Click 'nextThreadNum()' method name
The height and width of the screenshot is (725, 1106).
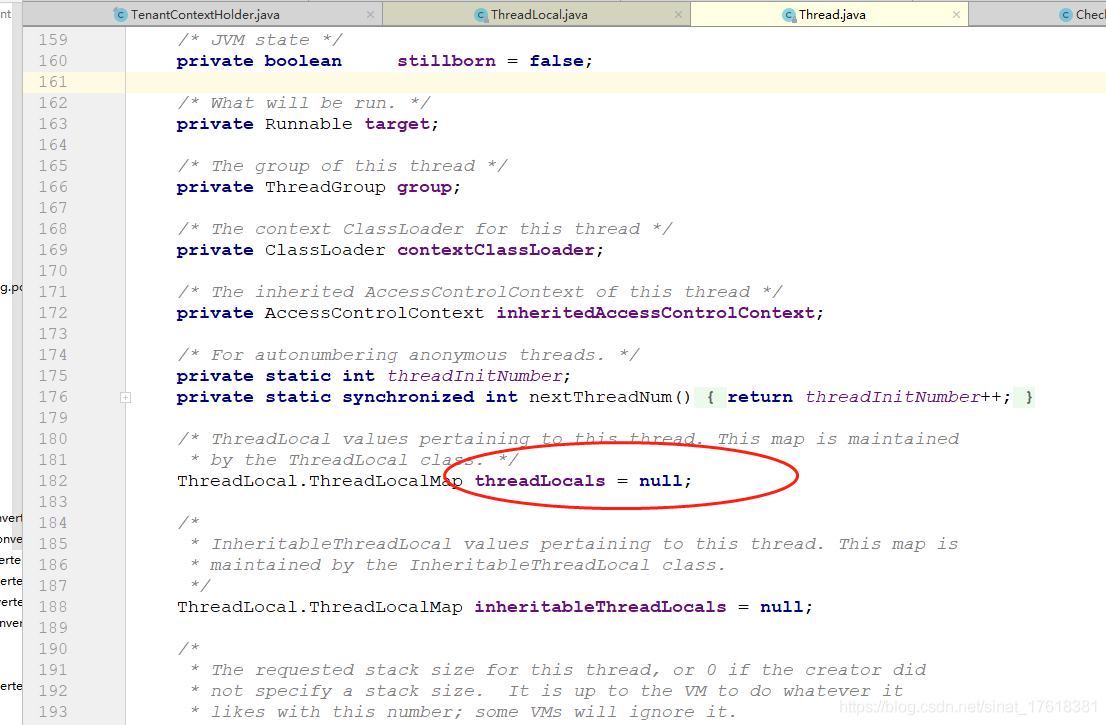click(x=610, y=397)
